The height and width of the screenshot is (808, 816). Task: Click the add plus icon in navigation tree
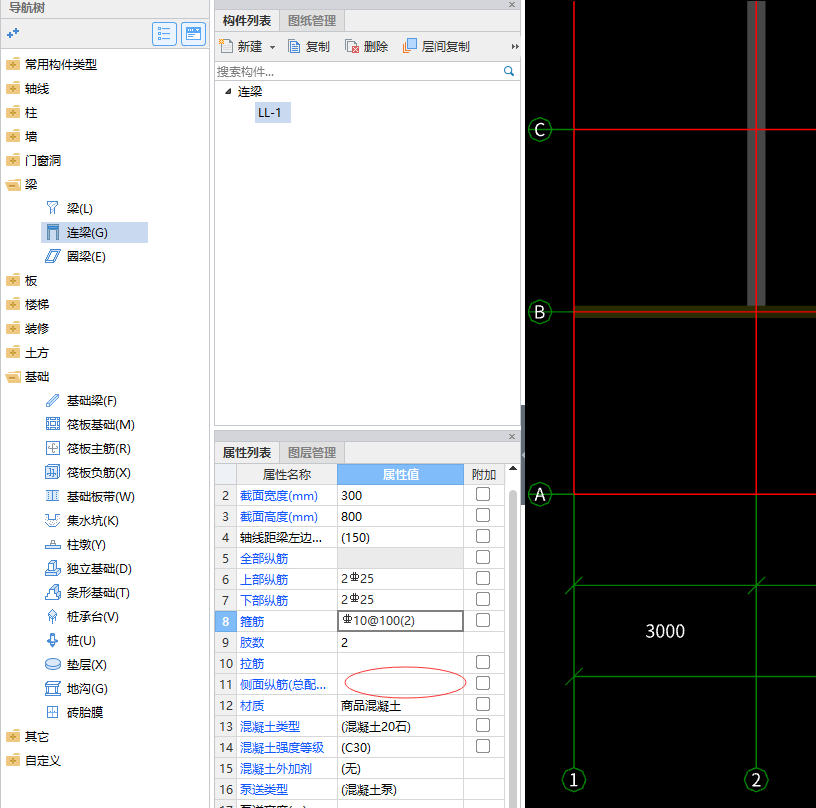click(x=13, y=33)
